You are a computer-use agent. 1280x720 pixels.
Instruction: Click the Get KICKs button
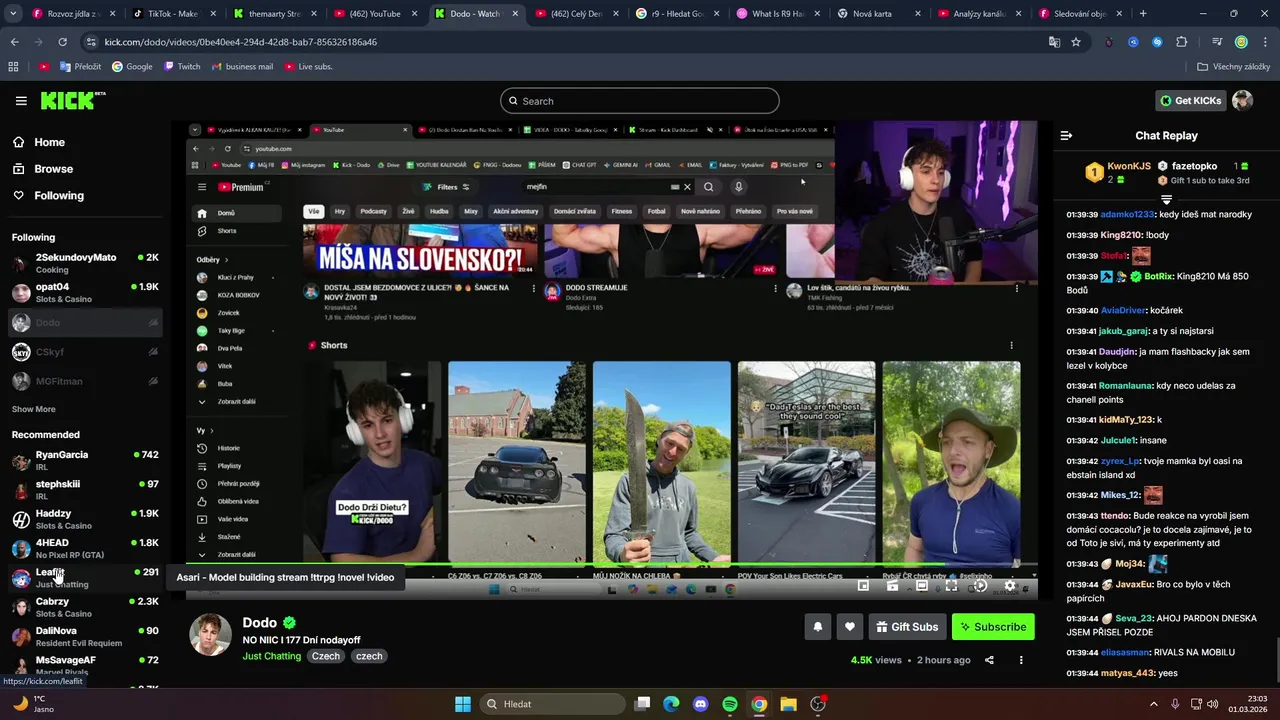coord(1191,100)
